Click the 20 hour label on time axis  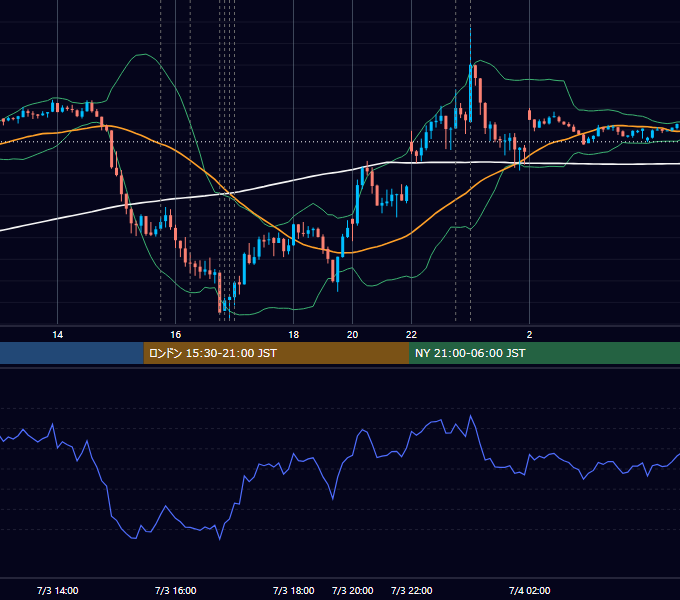353,335
